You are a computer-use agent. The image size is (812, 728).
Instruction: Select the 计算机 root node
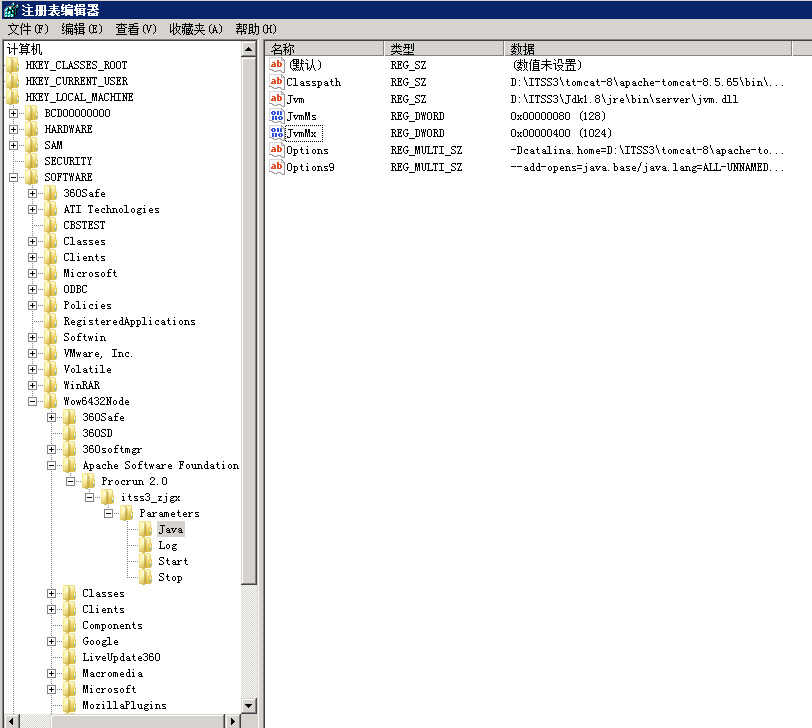coord(24,49)
